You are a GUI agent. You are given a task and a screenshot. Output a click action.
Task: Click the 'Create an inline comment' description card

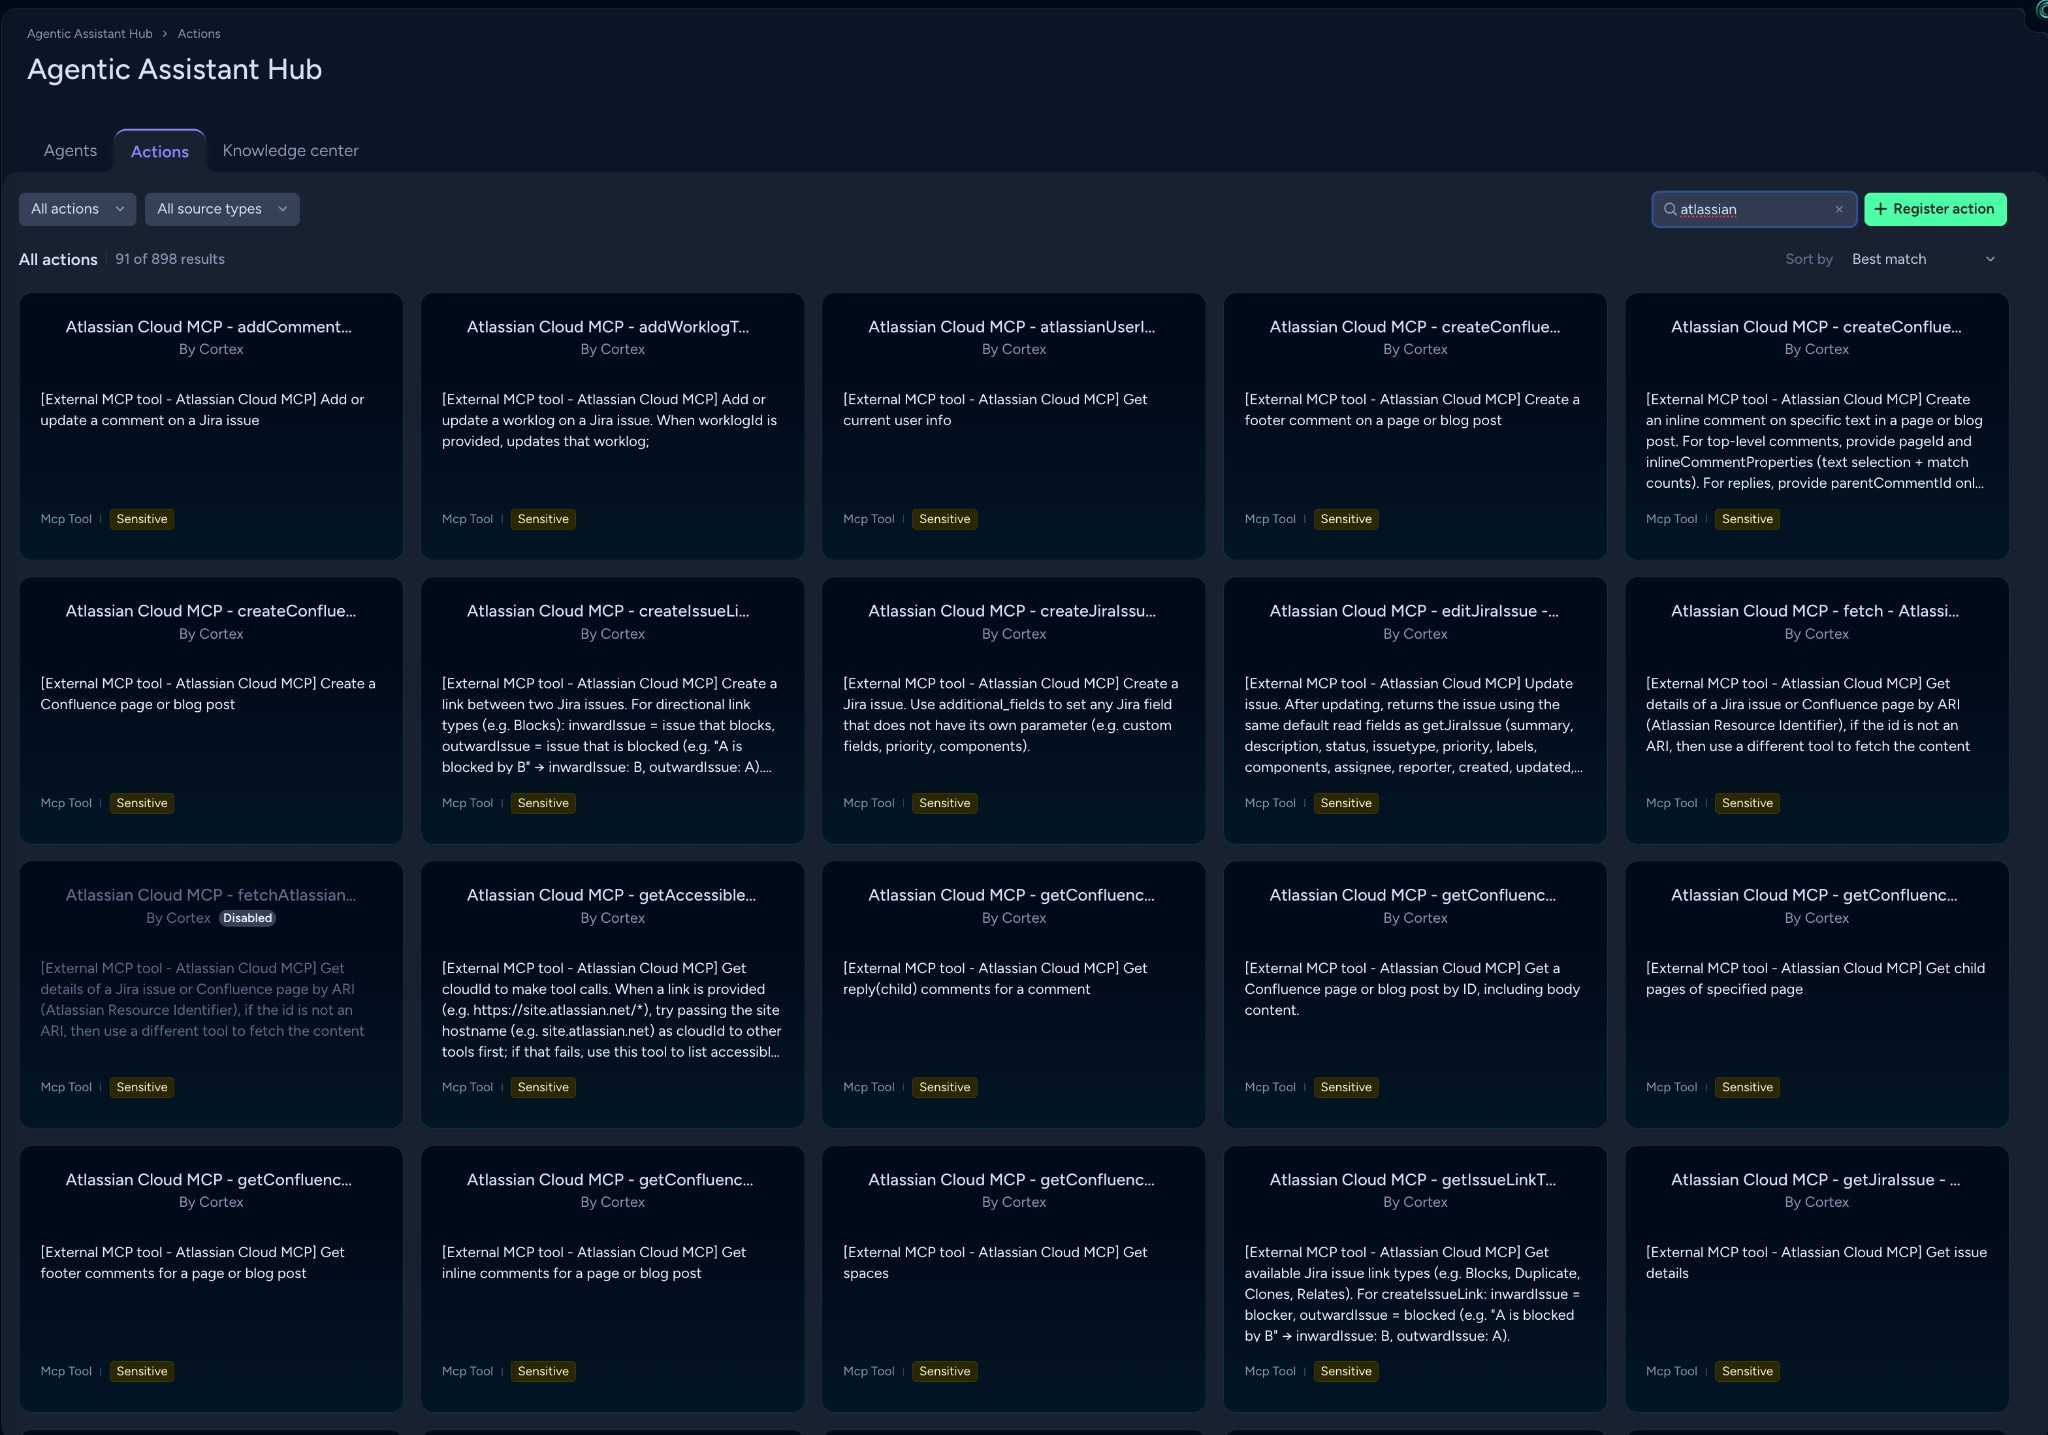coord(1816,426)
